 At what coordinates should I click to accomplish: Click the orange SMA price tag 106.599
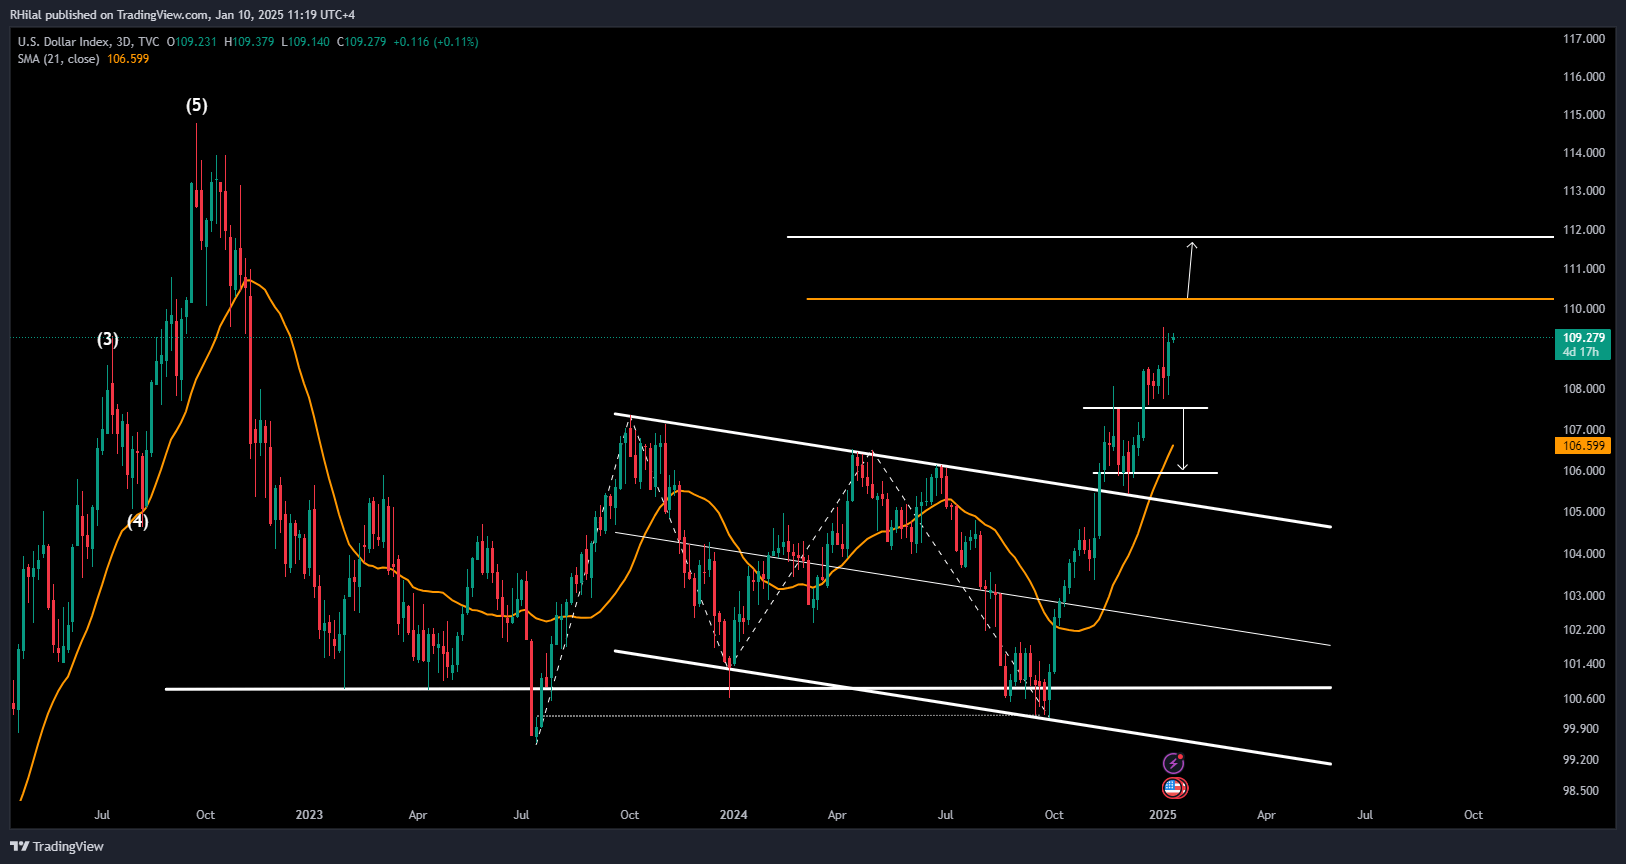1584,446
